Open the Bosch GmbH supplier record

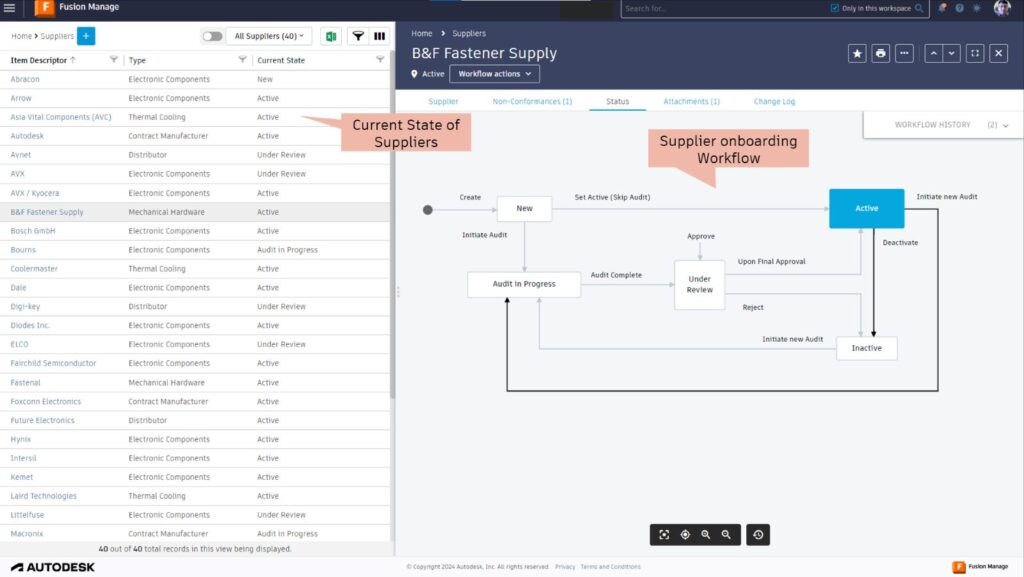point(33,231)
